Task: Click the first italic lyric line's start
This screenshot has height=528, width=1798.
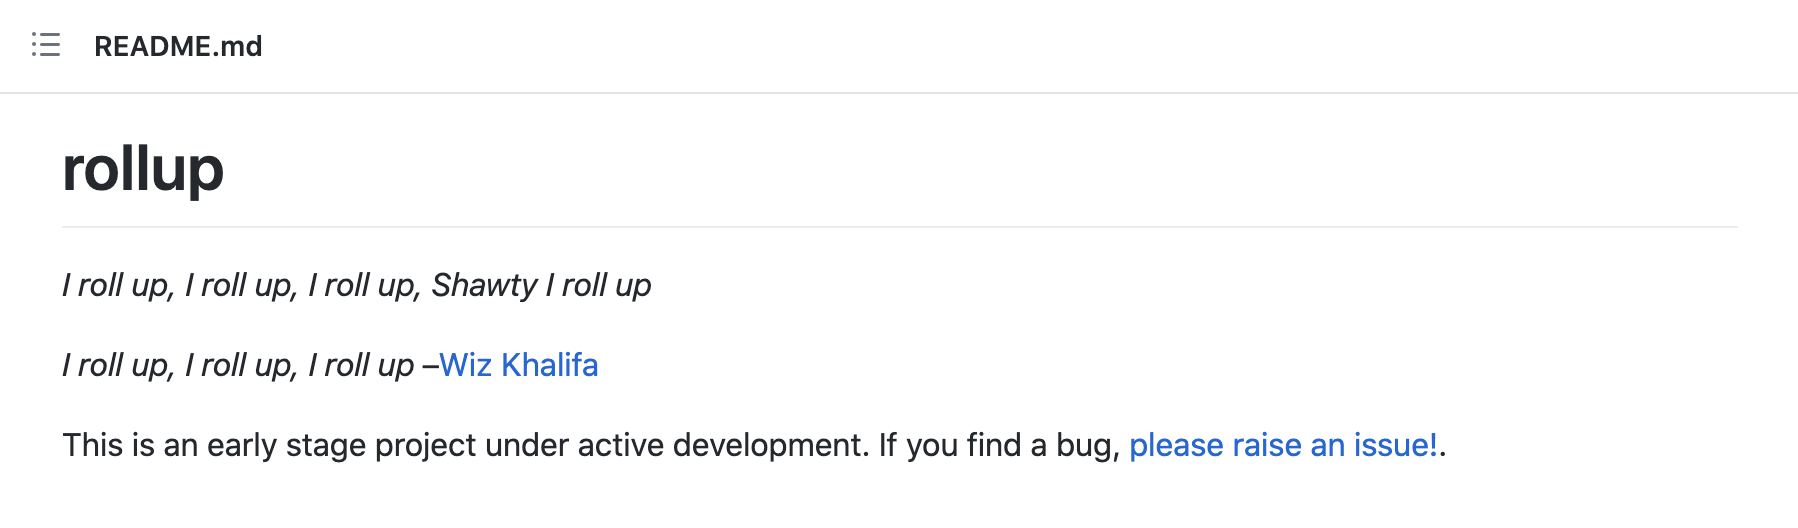Action: click(x=68, y=285)
